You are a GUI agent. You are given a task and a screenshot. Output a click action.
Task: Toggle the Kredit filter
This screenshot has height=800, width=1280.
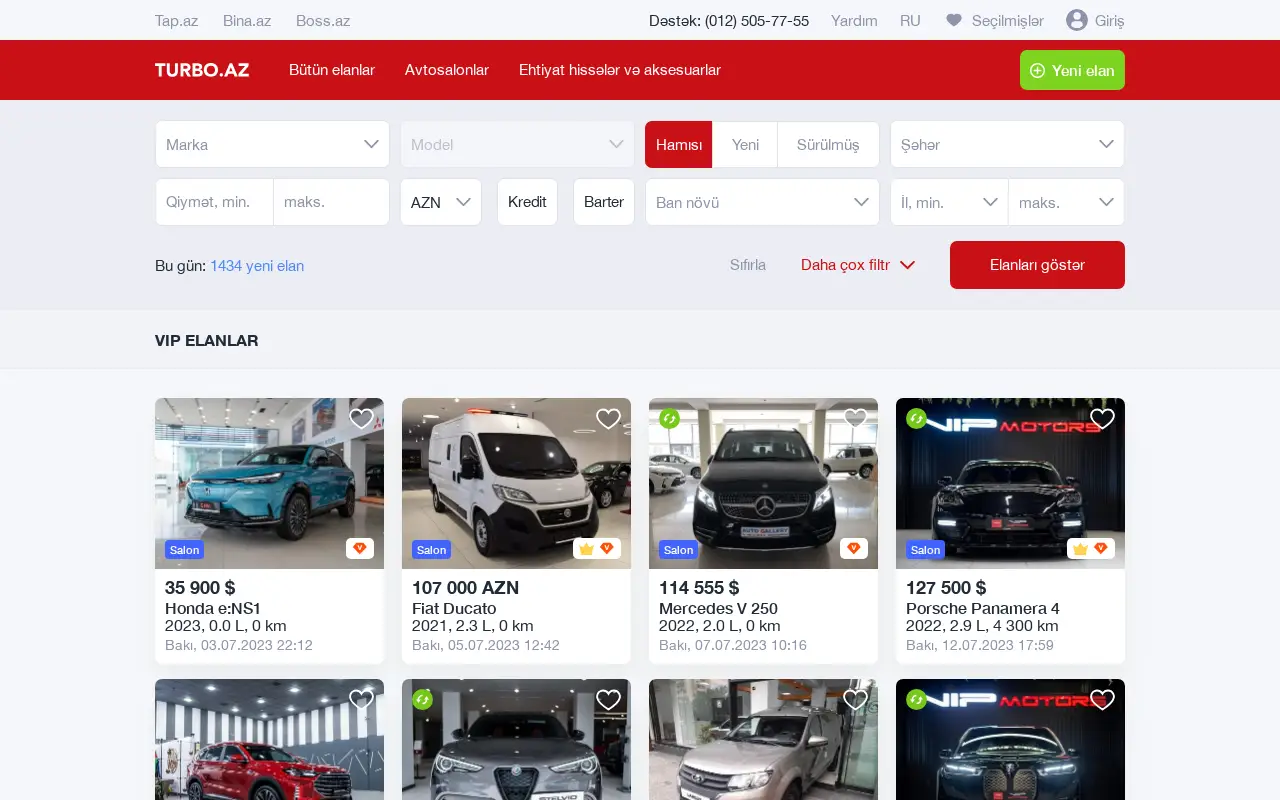[x=527, y=202]
